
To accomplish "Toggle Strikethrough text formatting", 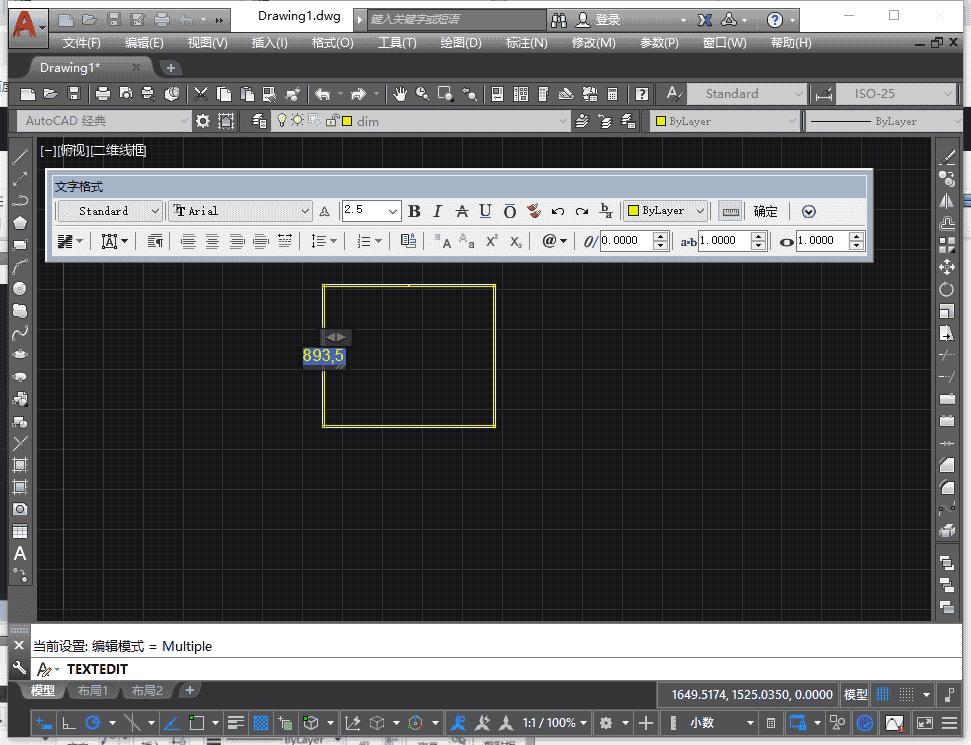I will pos(462,212).
